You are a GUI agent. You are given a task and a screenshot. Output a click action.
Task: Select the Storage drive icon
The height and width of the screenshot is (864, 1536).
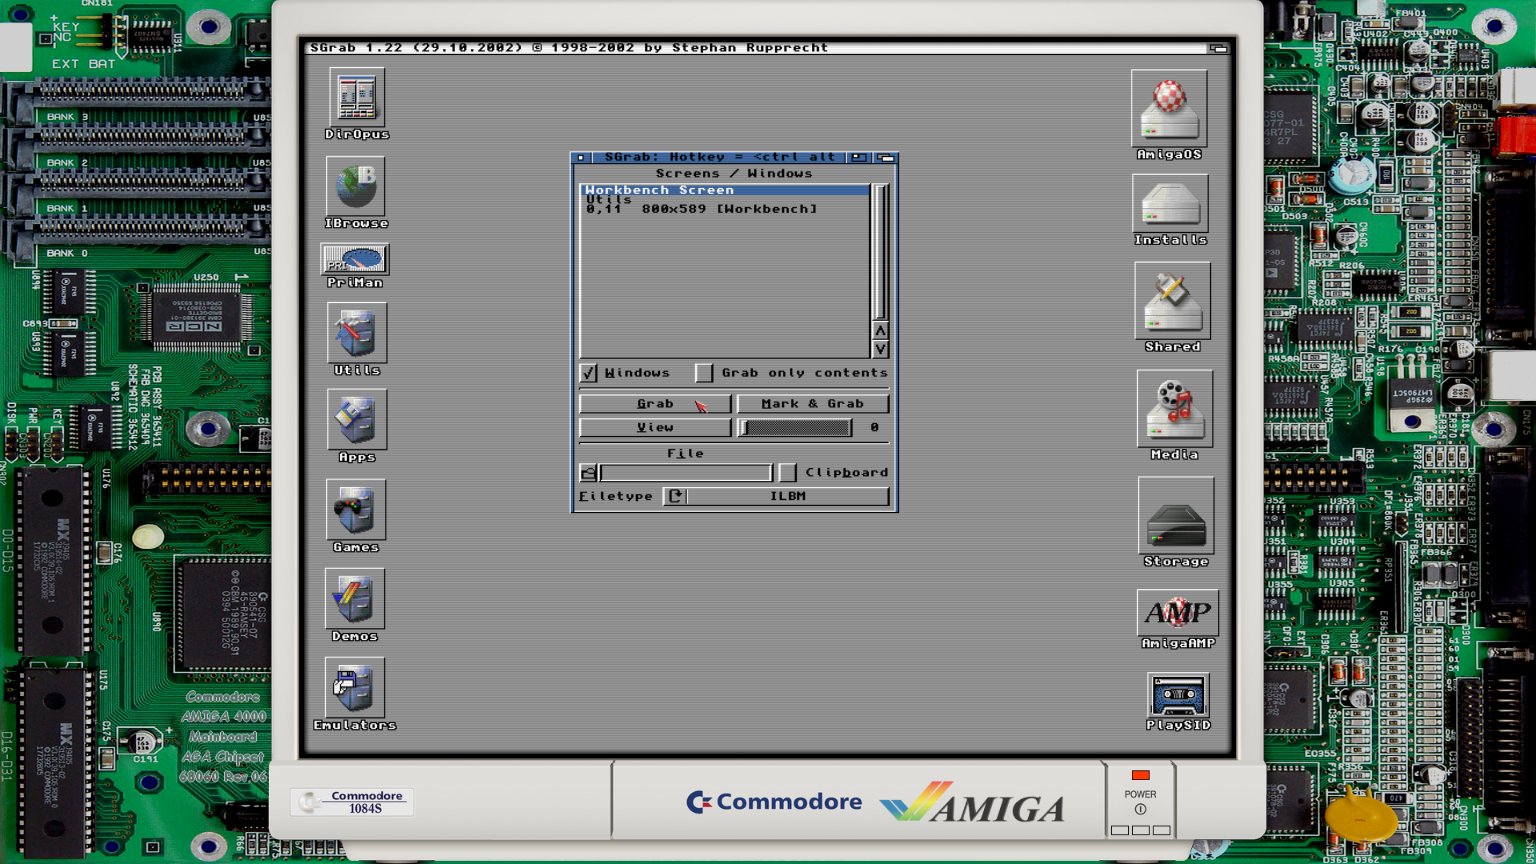(1176, 516)
